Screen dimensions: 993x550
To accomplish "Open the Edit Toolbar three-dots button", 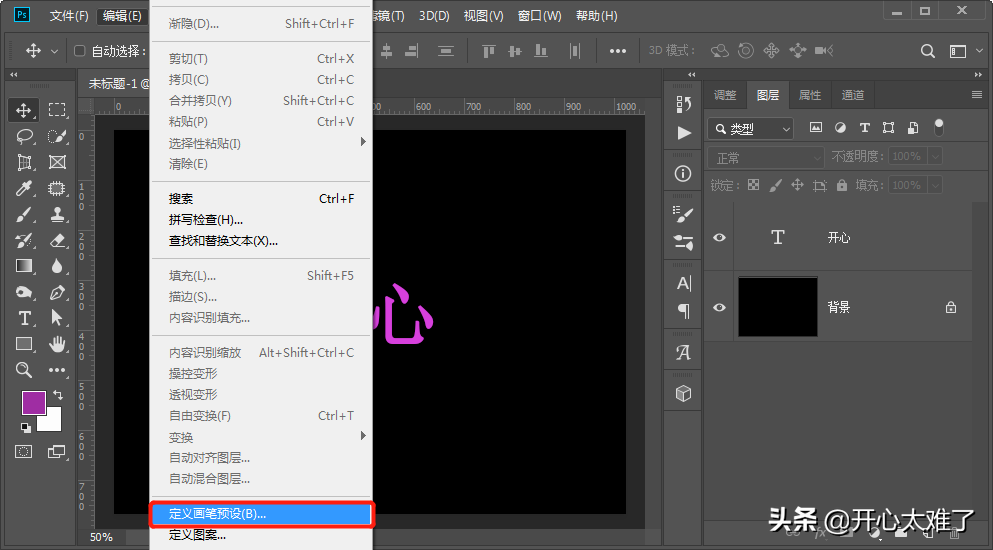I will (x=57, y=370).
